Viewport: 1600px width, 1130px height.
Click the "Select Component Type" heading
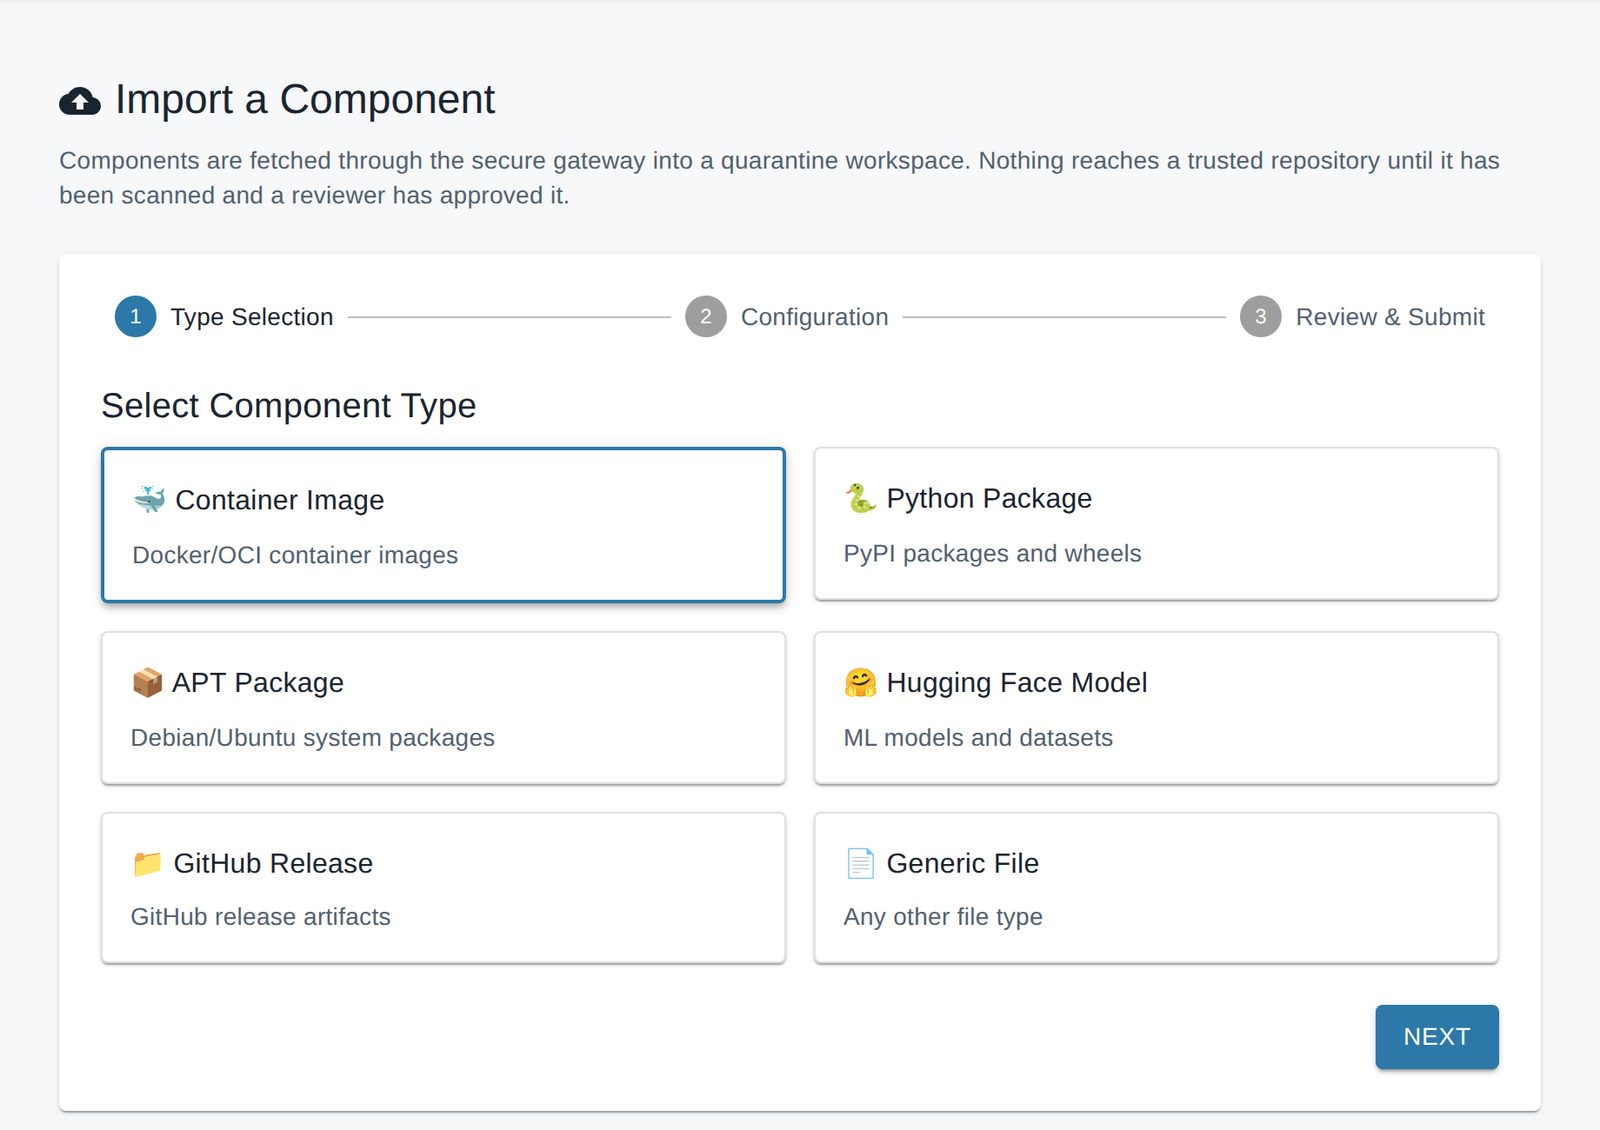(x=289, y=406)
